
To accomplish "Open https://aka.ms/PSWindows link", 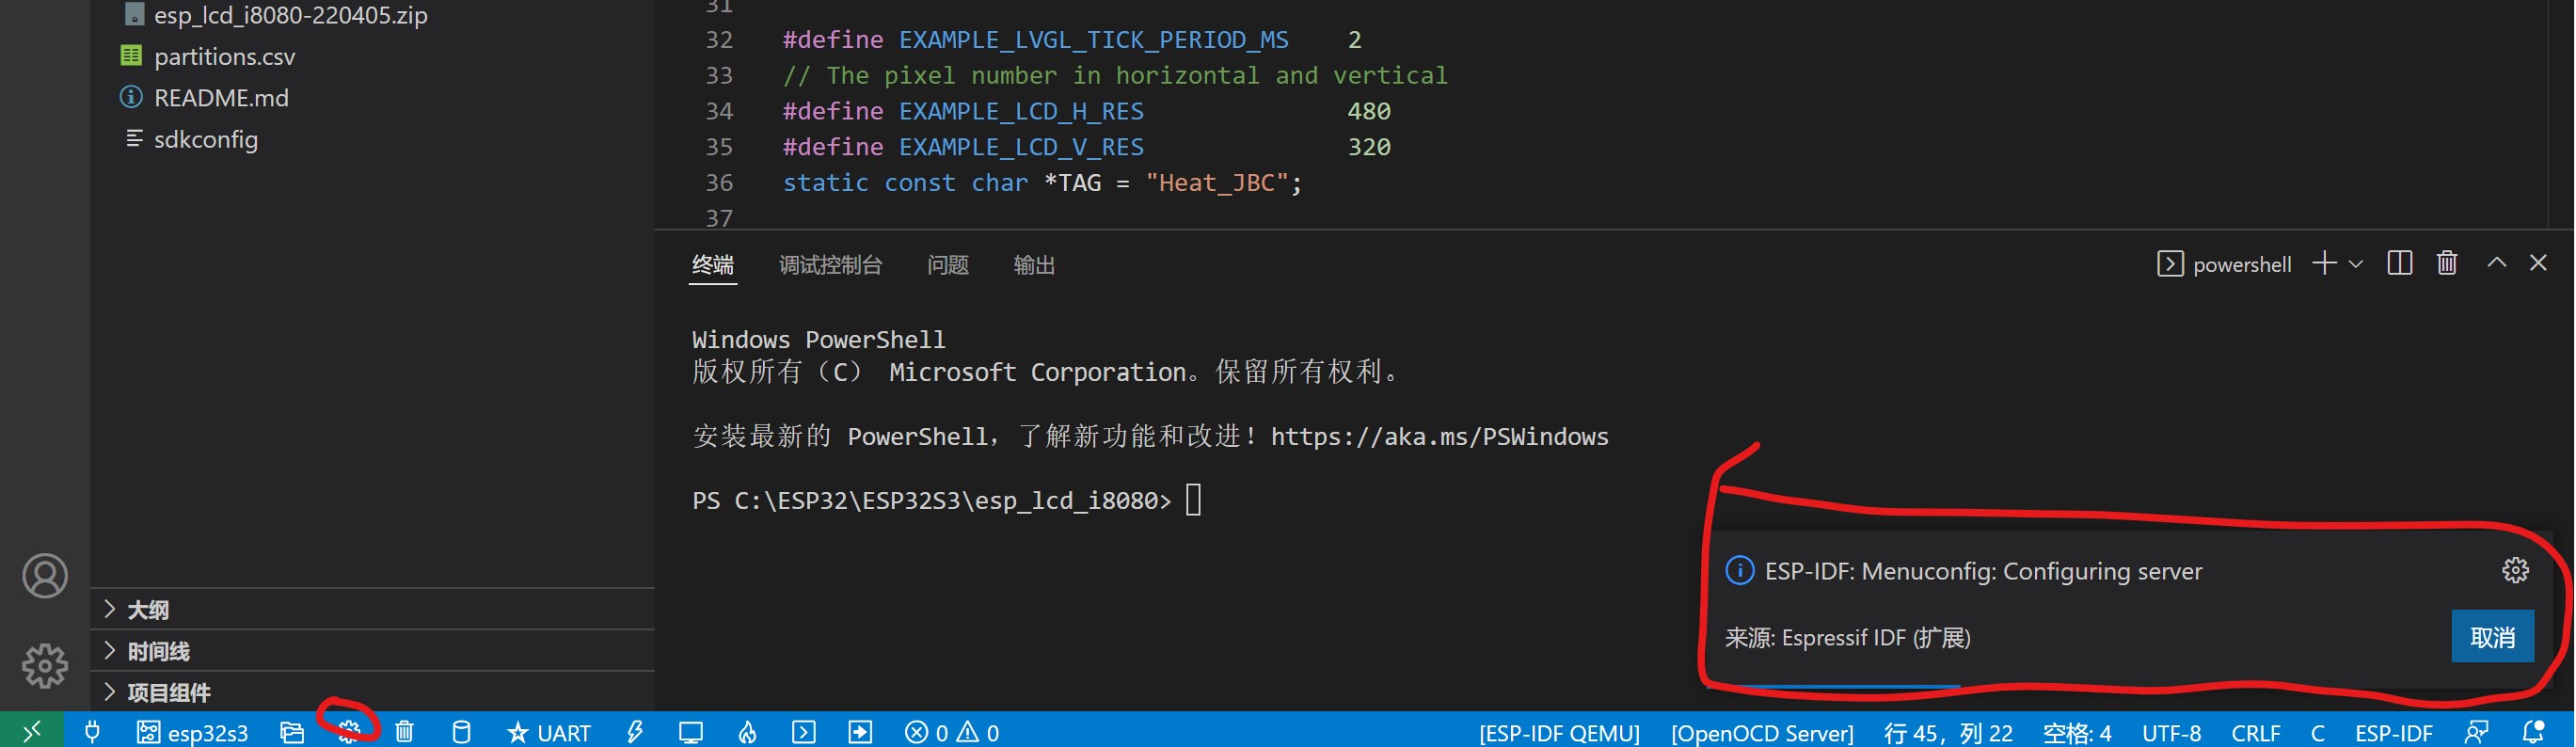I will click(1439, 437).
